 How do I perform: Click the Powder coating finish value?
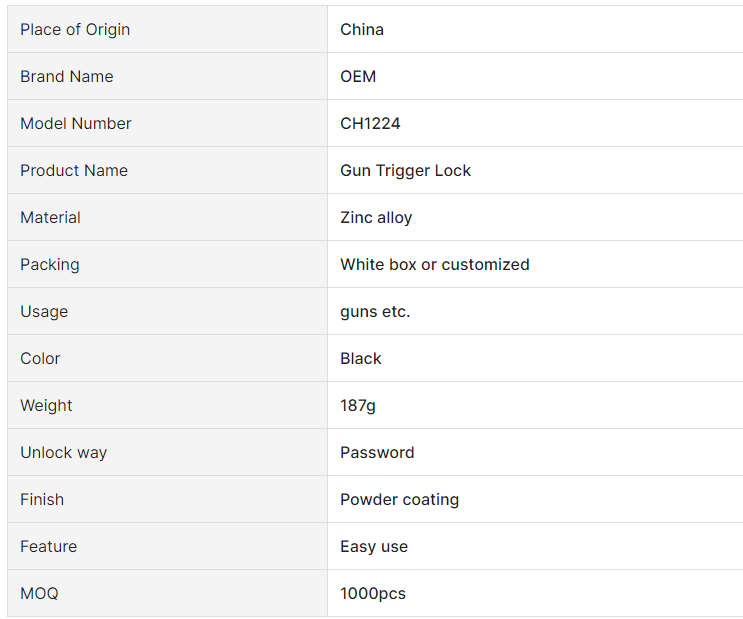[x=399, y=500]
